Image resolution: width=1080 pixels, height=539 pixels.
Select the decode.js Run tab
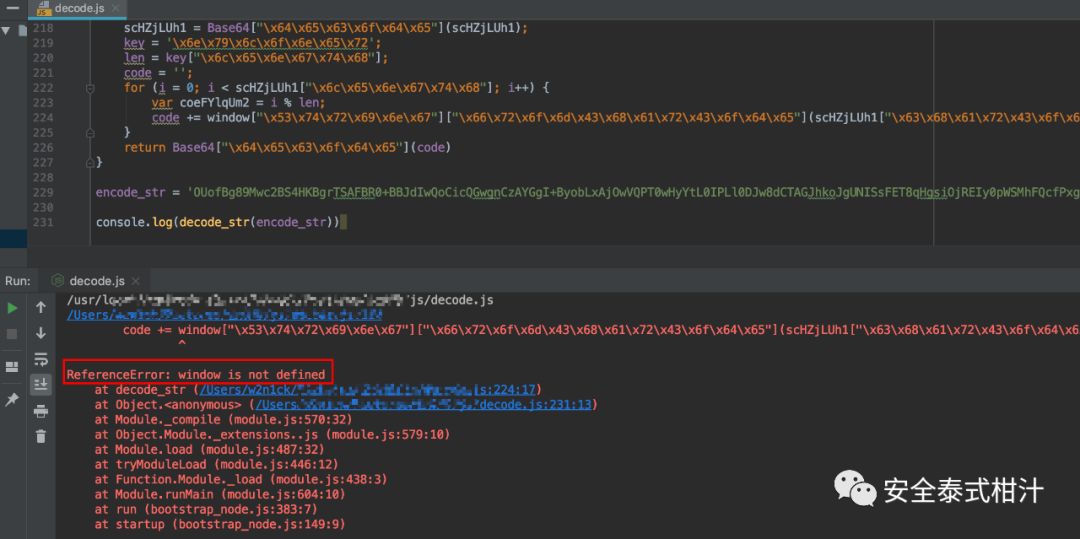point(96,281)
